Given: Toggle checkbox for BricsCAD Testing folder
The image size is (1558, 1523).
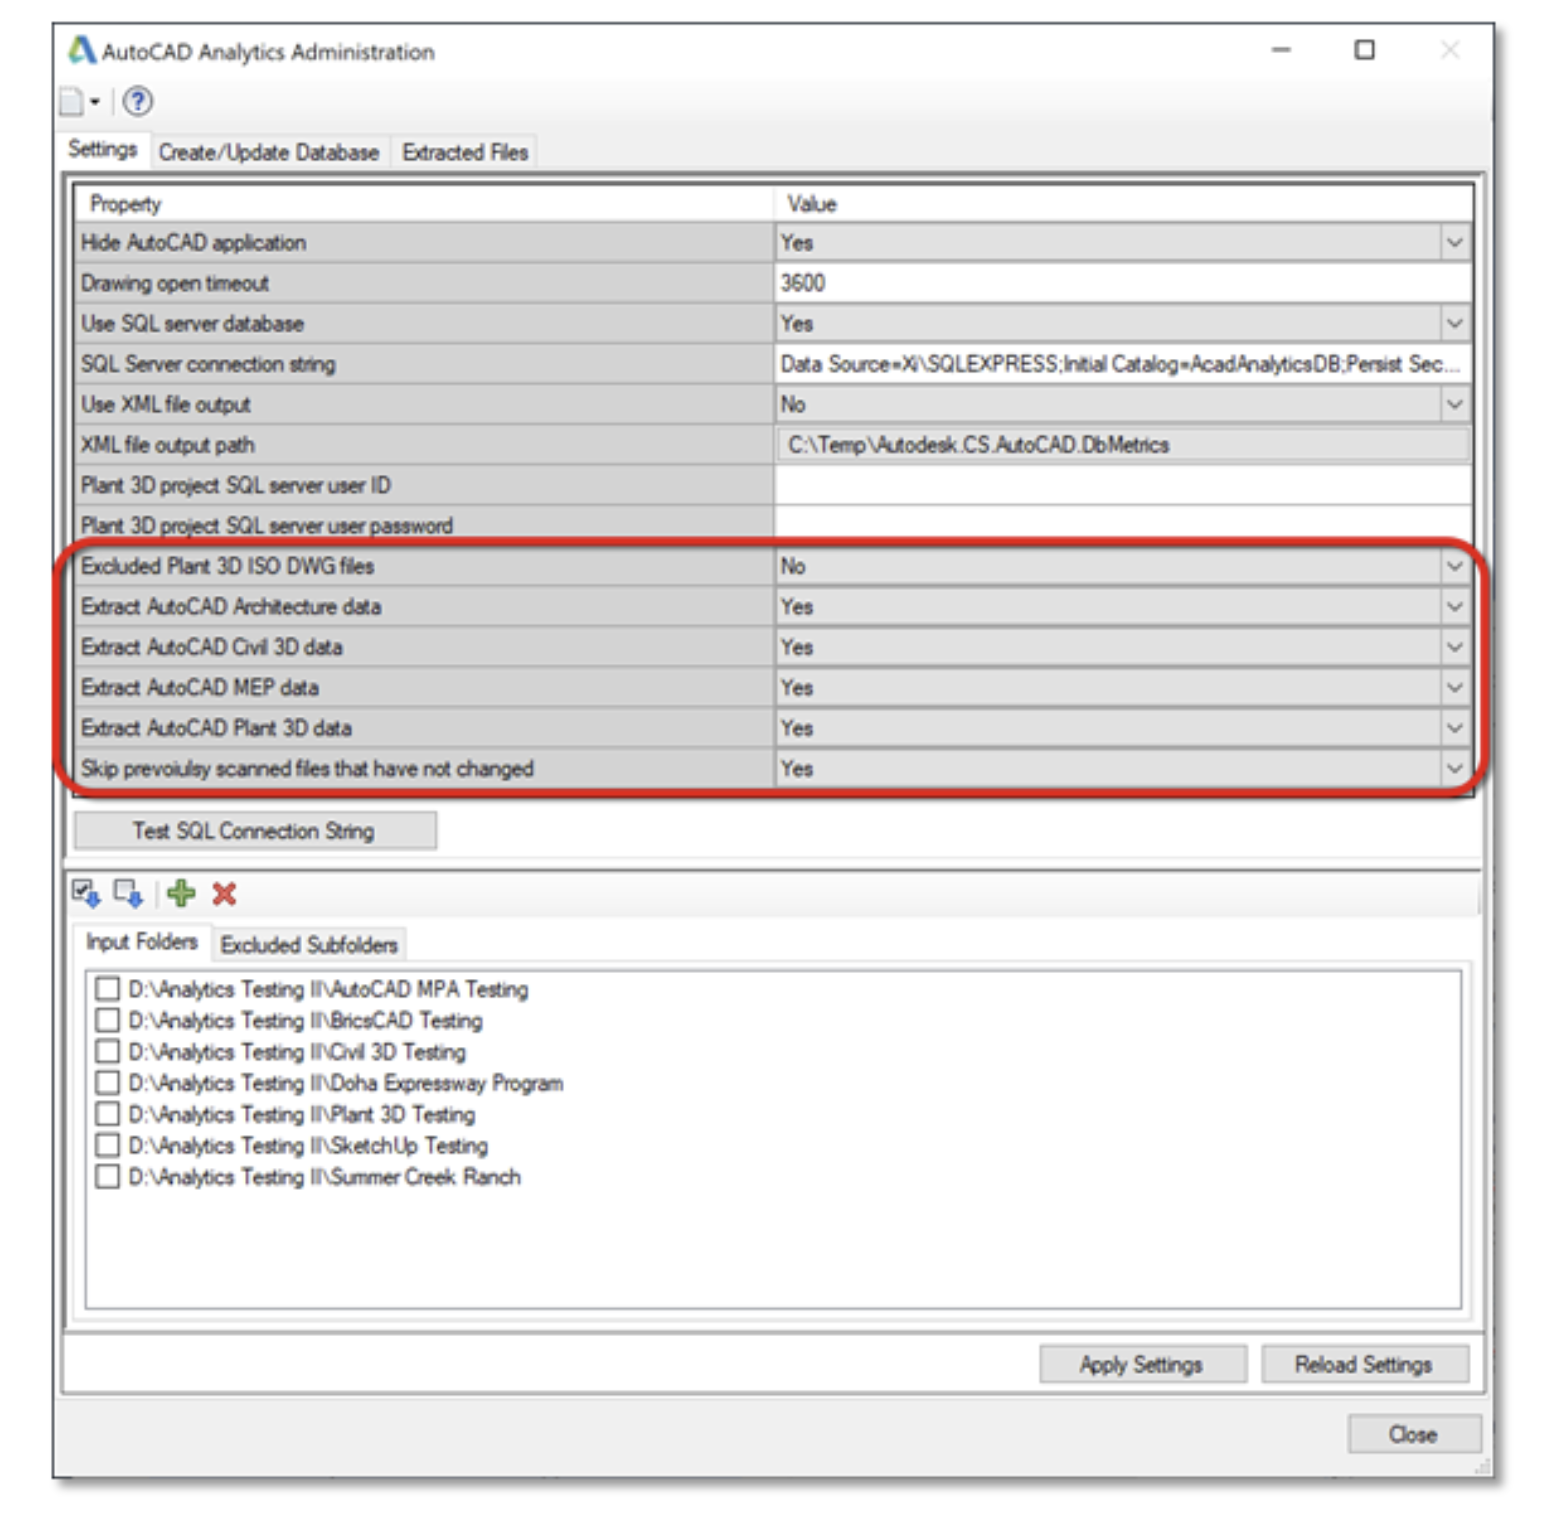Looking at the screenshot, I should [107, 1020].
